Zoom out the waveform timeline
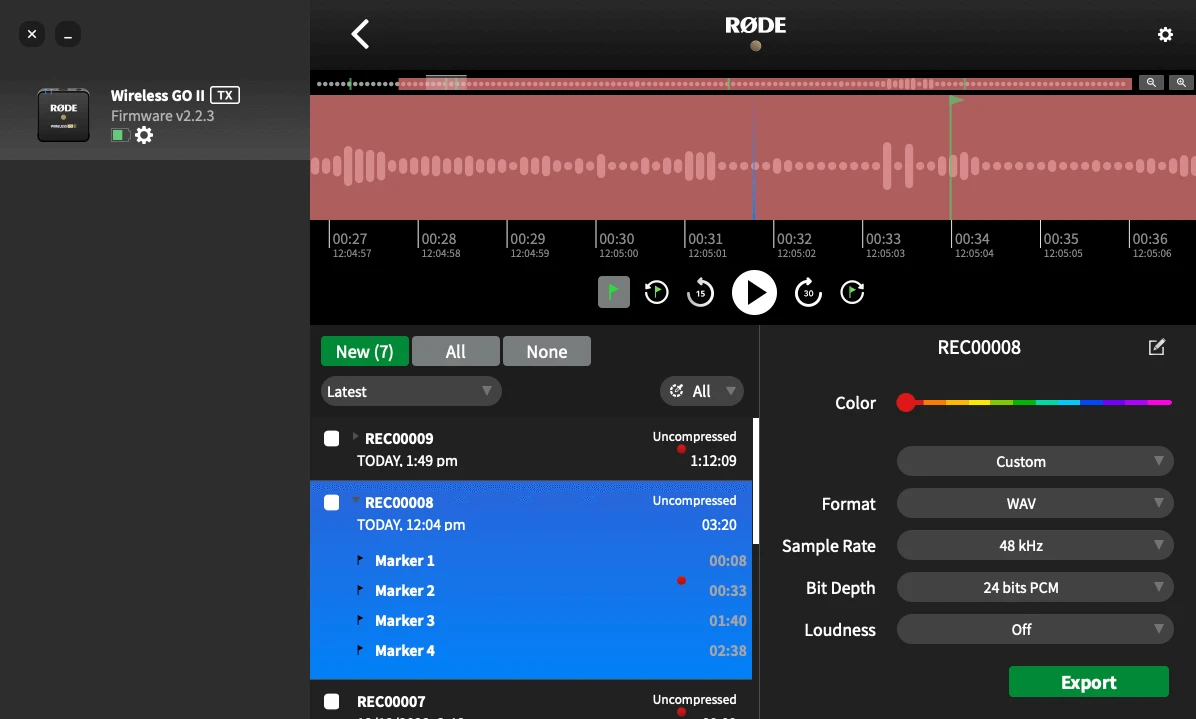 tap(1150, 82)
